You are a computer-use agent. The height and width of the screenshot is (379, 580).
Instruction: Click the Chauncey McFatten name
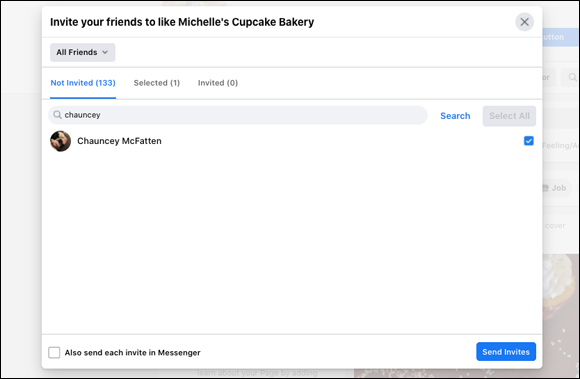pos(119,141)
